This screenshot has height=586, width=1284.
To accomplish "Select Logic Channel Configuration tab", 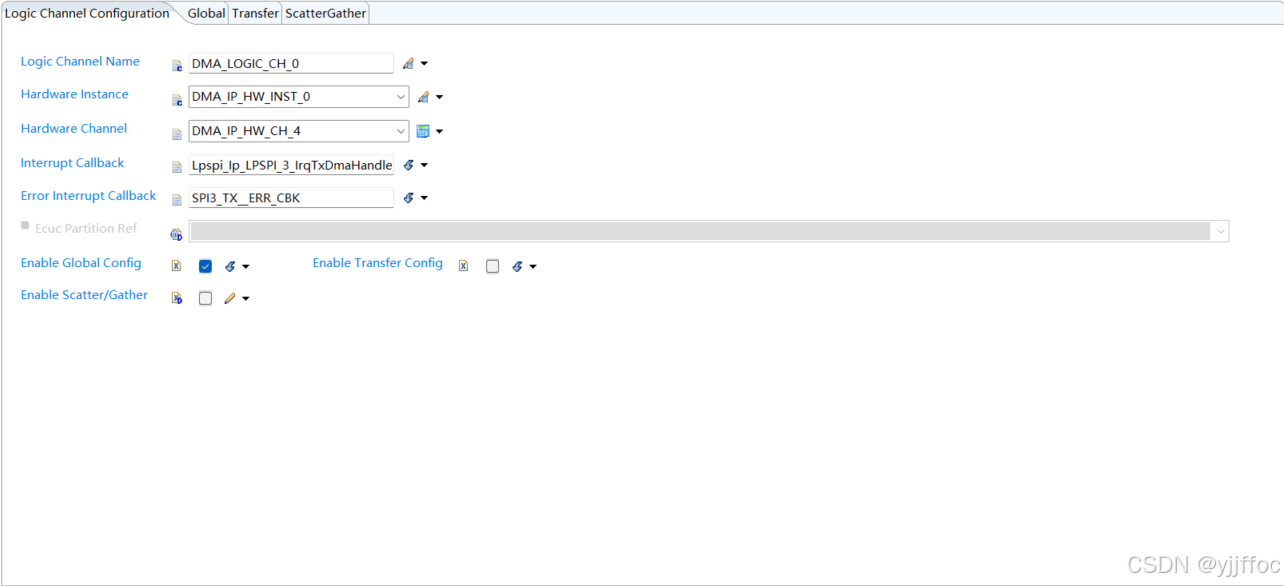I will click(87, 13).
